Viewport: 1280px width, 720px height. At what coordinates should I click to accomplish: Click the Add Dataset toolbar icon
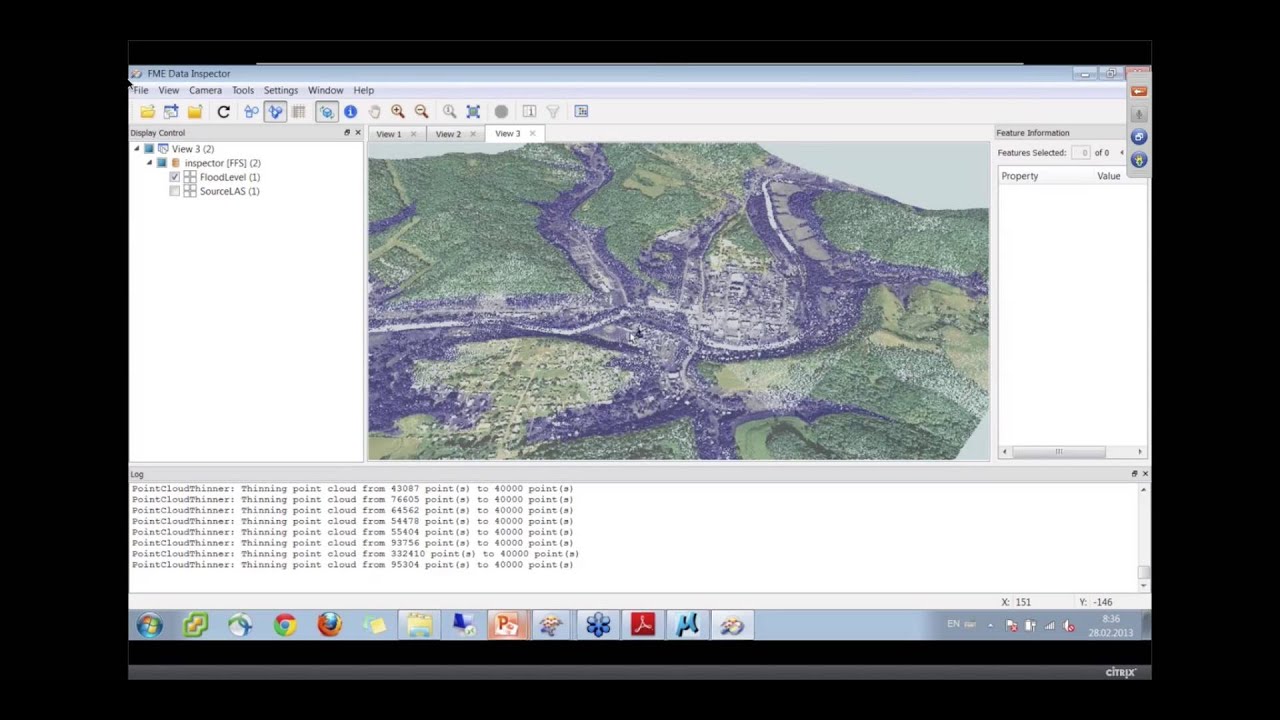pyautogui.click(x=171, y=112)
